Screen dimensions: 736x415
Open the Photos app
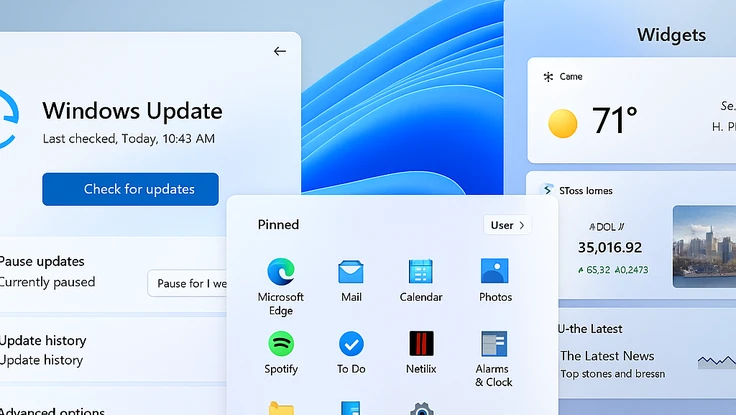[x=494, y=270]
